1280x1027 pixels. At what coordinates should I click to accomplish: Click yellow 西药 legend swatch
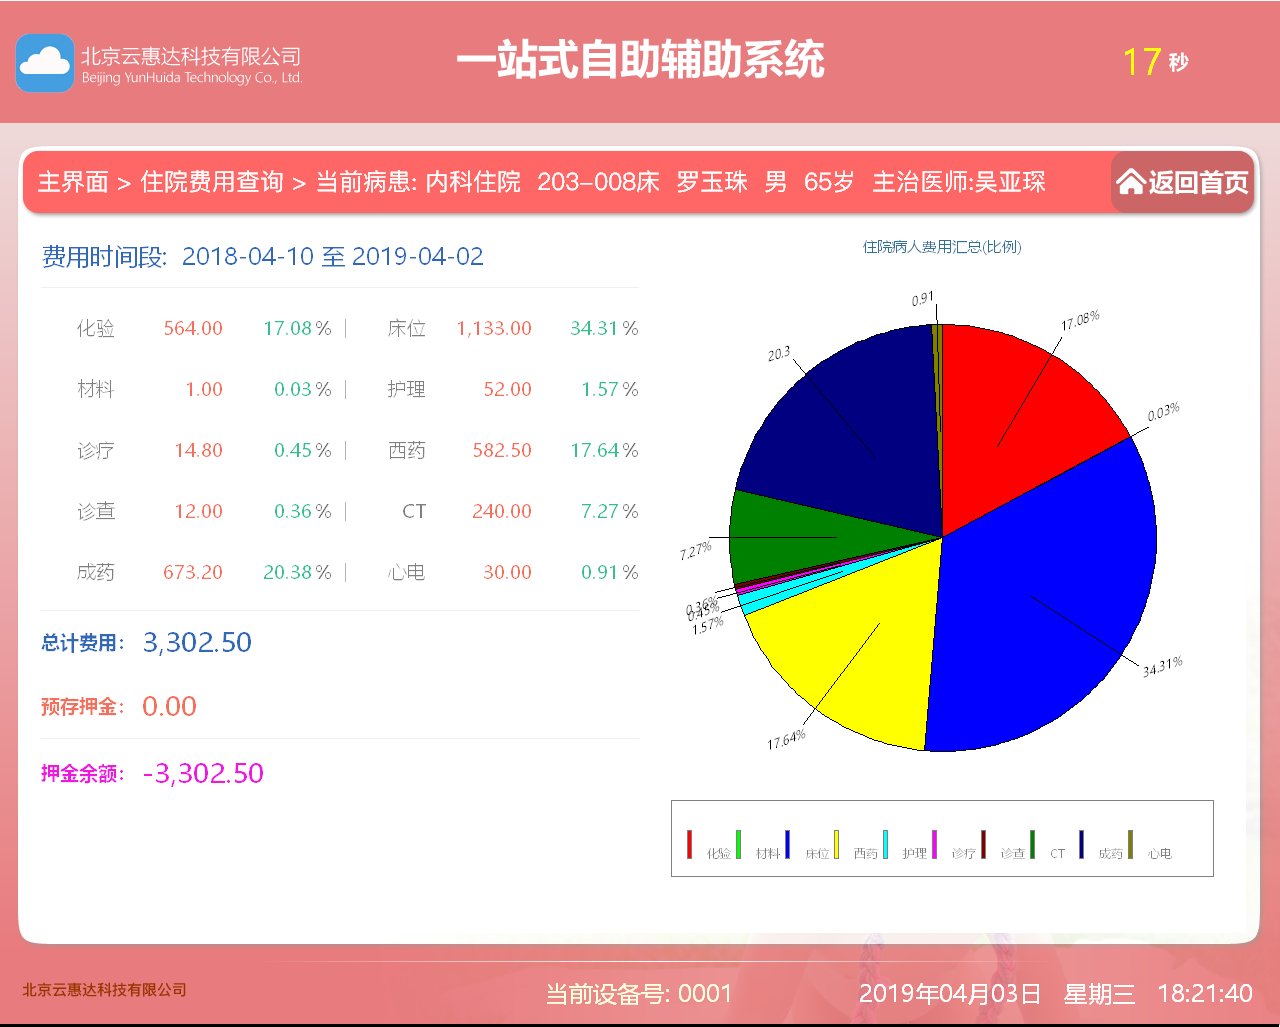pyautogui.click(x=837, y=844)
